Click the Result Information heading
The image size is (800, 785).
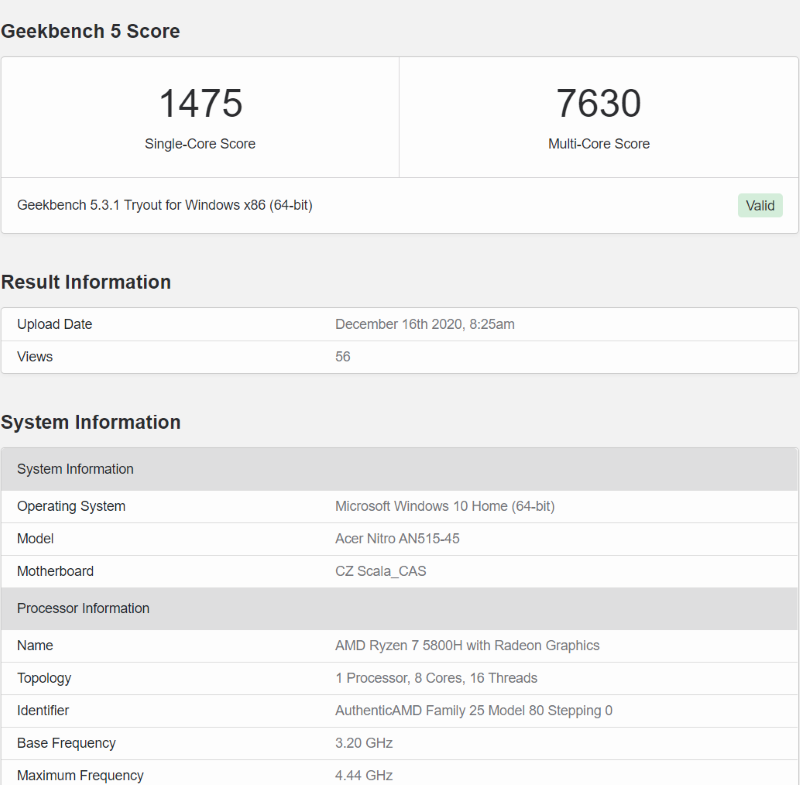click(x=86, y=282)
